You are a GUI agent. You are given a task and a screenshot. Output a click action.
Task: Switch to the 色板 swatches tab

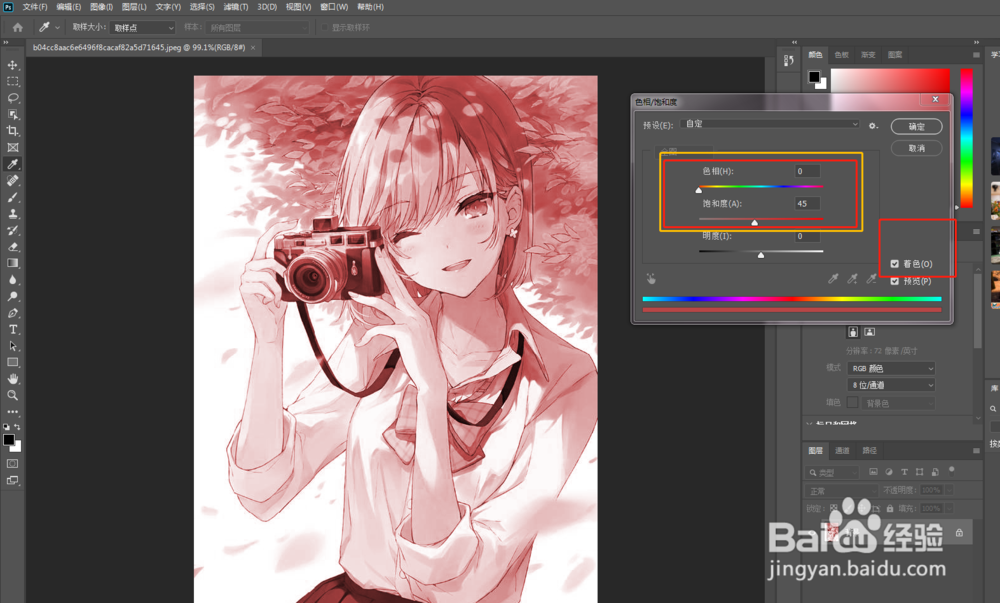pos(842,55)
